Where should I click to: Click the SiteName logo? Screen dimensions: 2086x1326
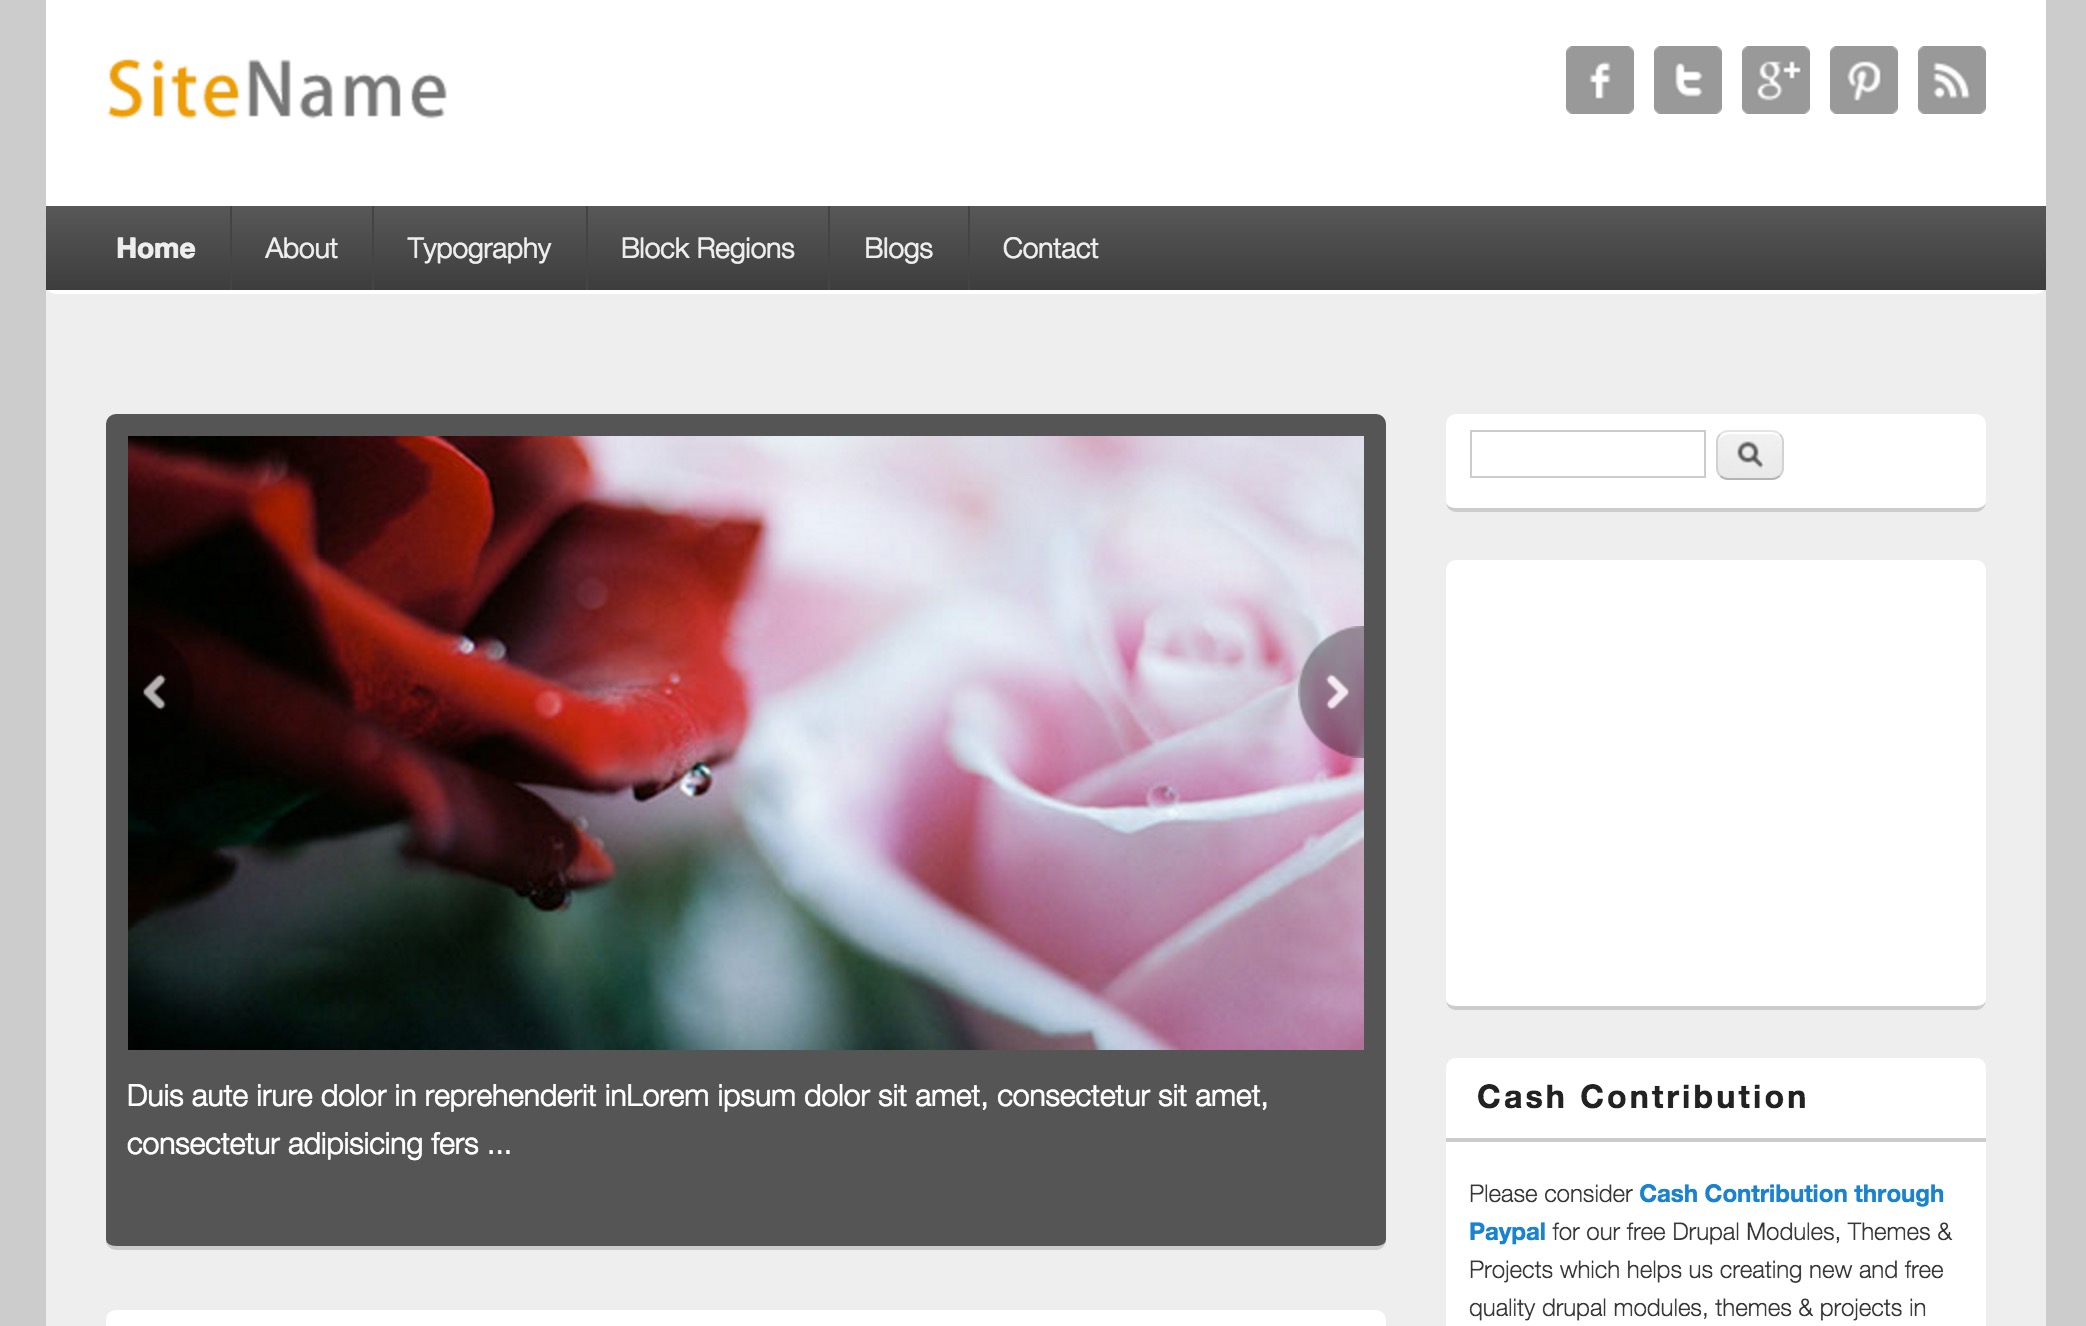277,90
